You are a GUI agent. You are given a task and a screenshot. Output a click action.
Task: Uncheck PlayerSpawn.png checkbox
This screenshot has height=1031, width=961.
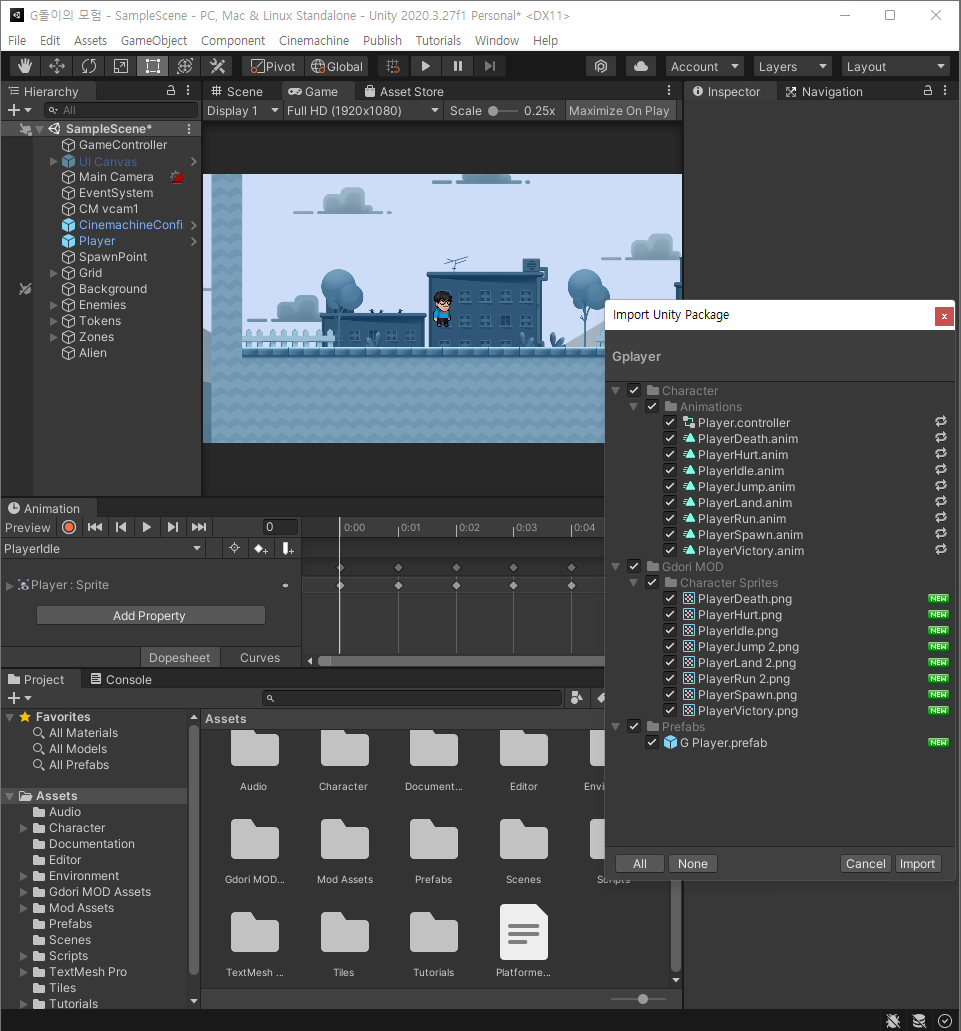point(670,694)
